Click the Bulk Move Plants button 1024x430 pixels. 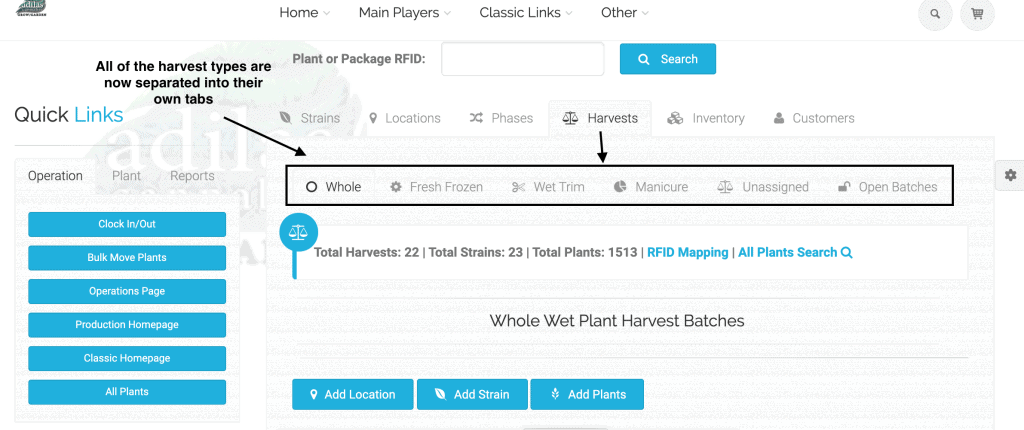(x=127, y=257)
